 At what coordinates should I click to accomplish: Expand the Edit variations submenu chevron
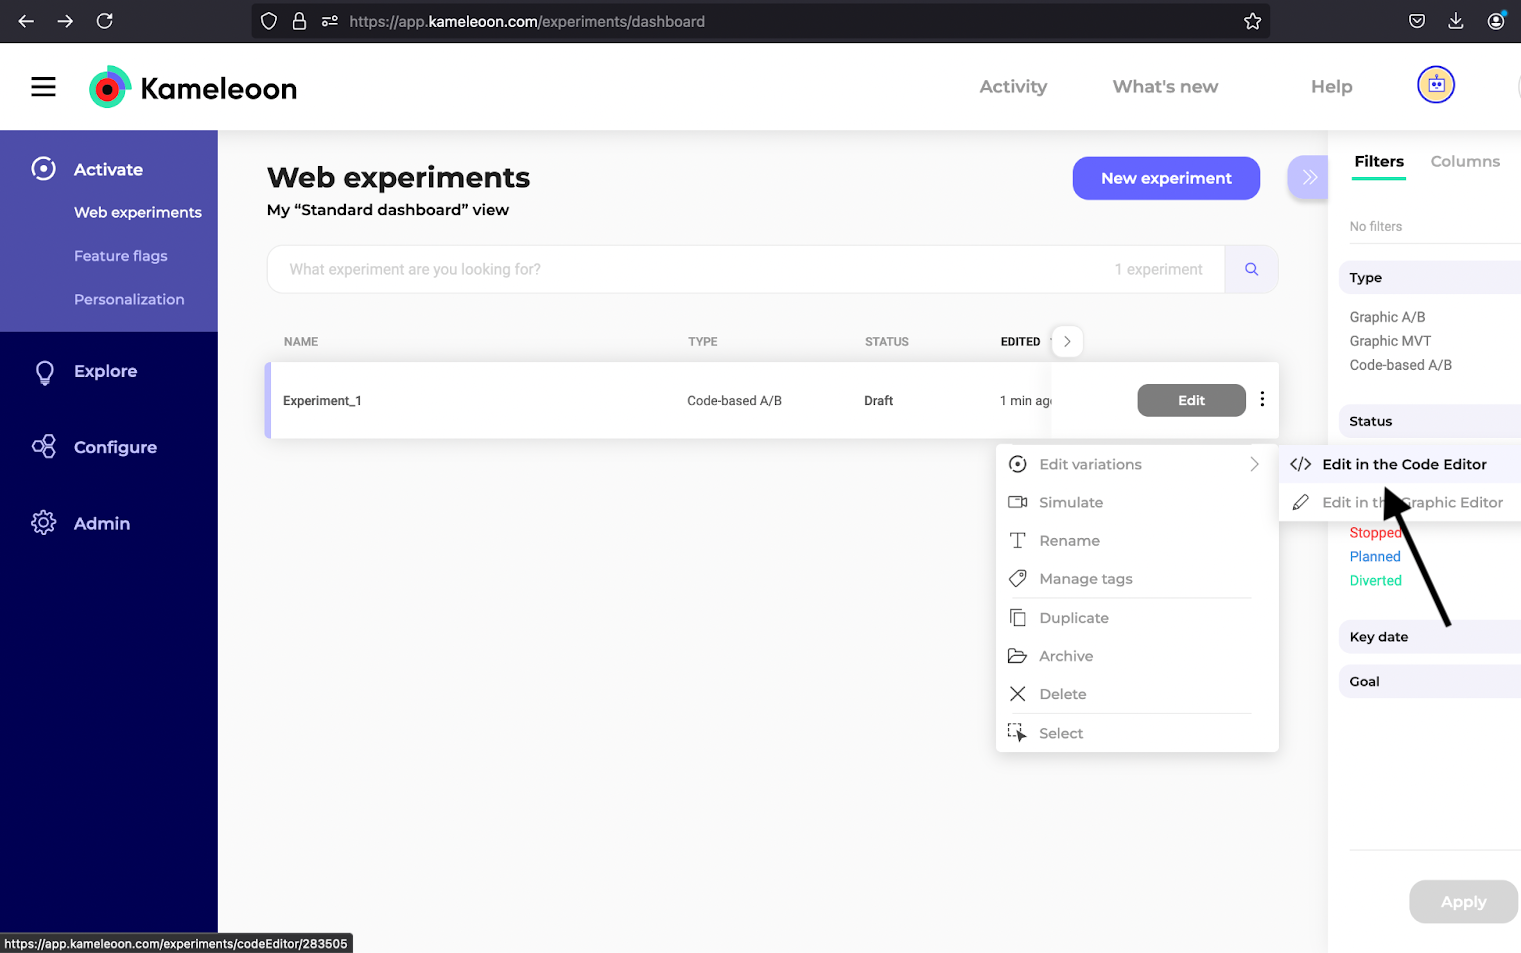click(x=1254, y=464)
